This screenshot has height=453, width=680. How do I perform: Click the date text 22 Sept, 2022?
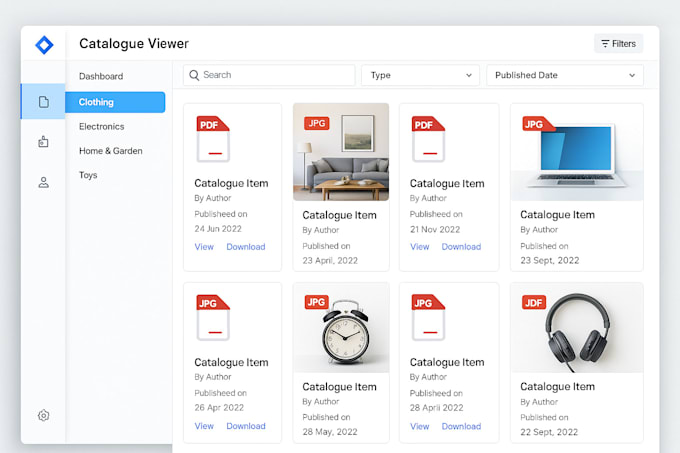(549, 432)
